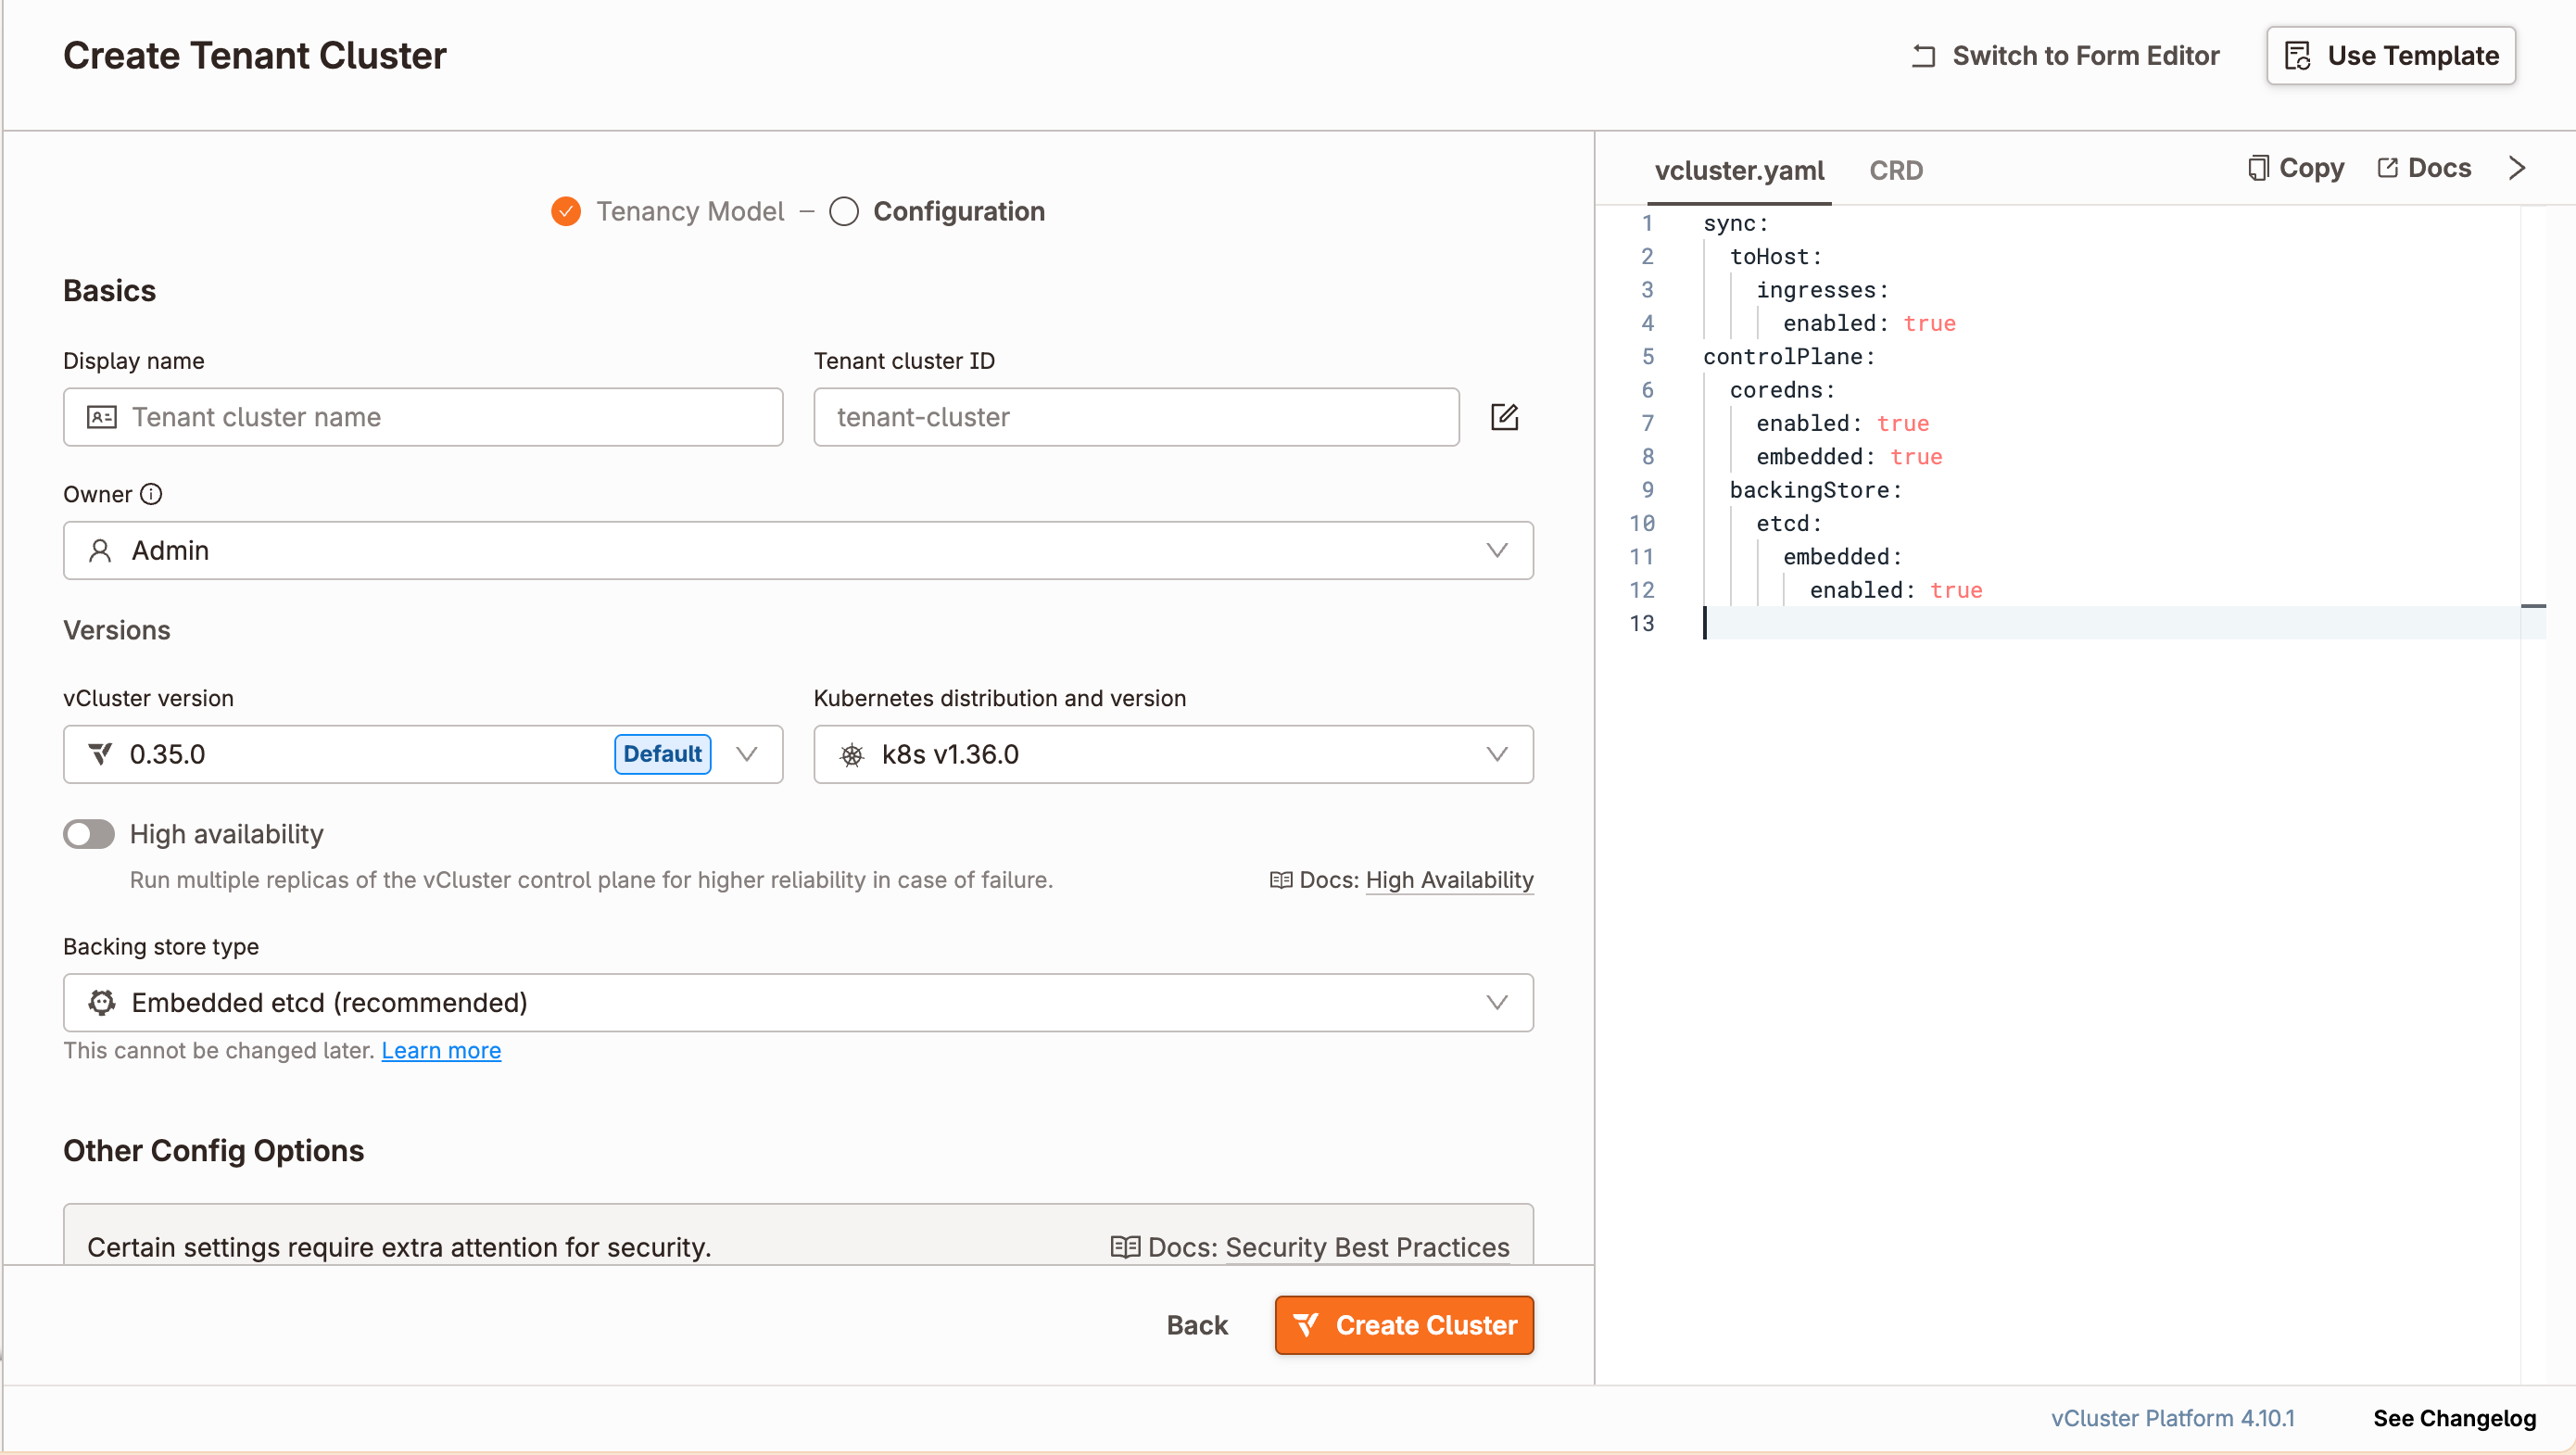This screenshot has width=2576, height=1455.
Task: Toggle the High availability switch
Action: (x=89, y=834)
